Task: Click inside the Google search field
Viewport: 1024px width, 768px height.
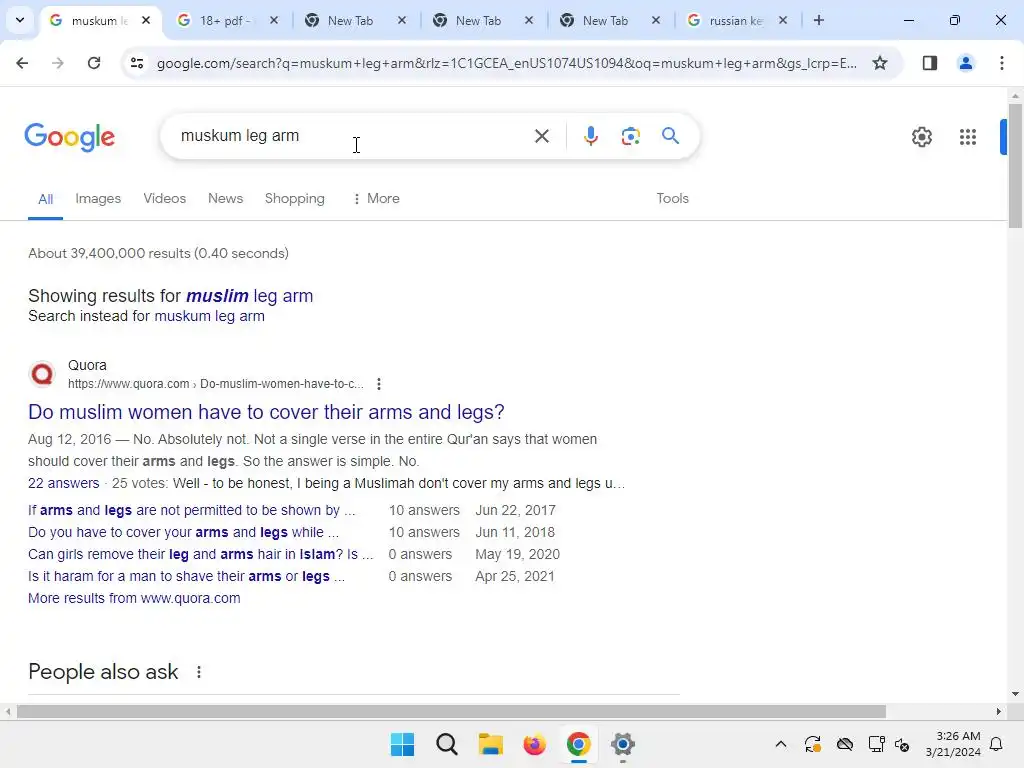Action: pos(353,136)
